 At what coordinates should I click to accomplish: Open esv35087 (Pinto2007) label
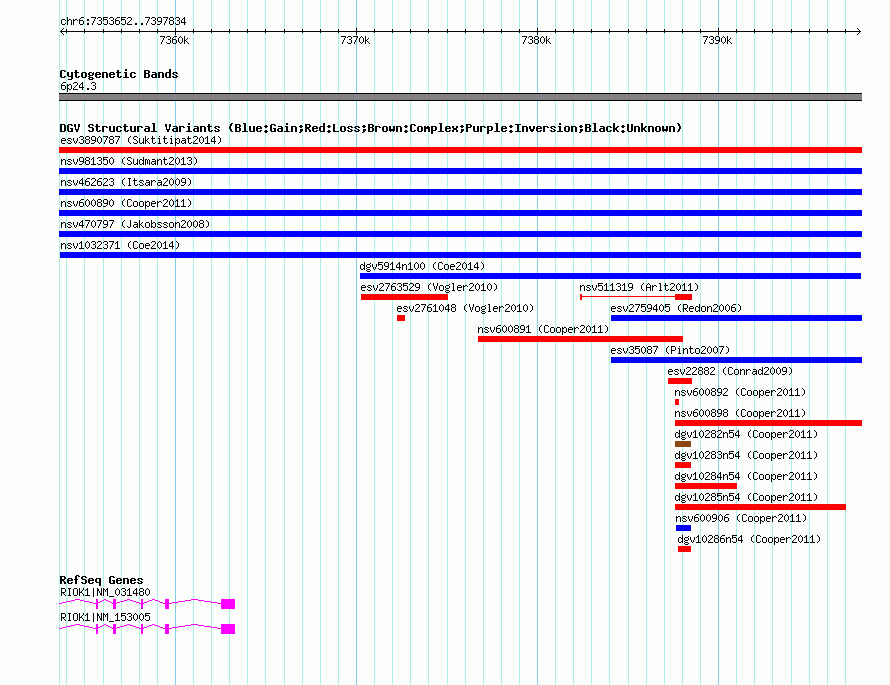pyautogui.click(x=670, y=350)
